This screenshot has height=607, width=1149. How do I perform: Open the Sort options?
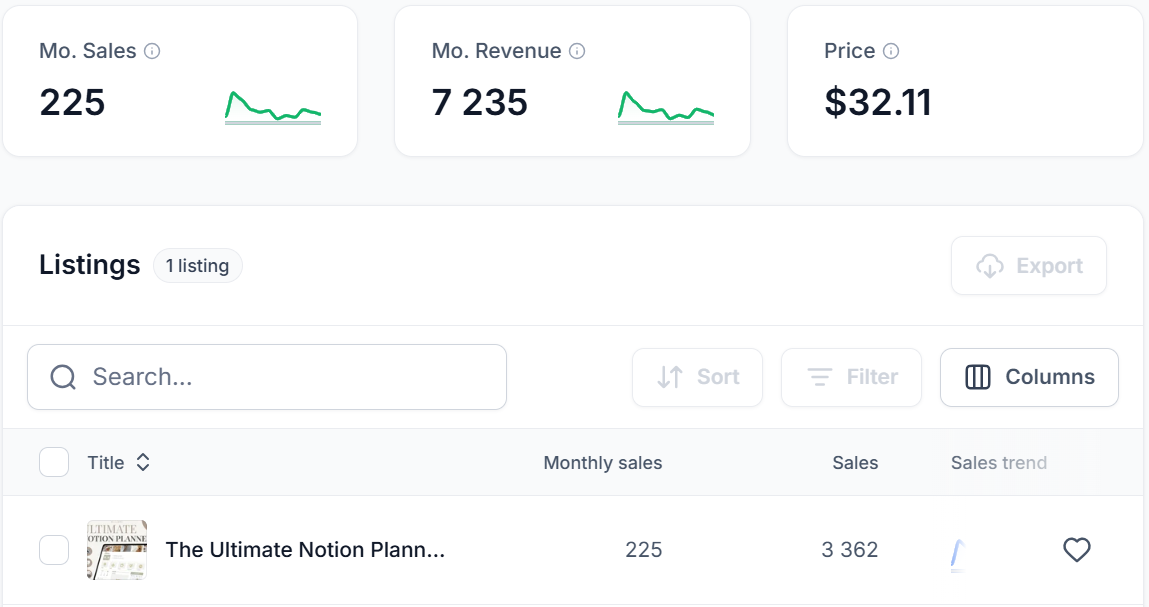click(x=697, y=378)
